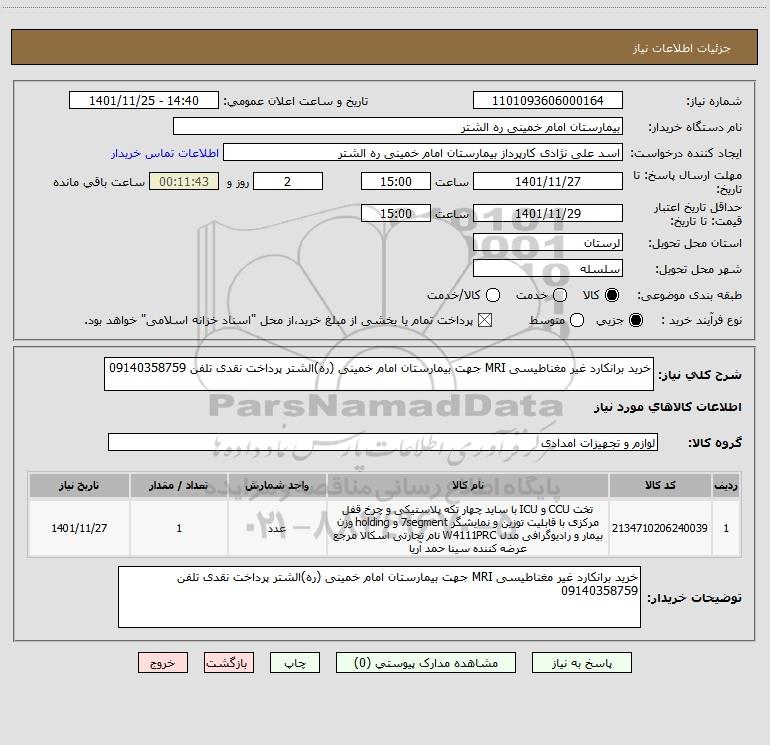770x745 pixels.
Task: Click the پاسخ به نیاز button
Action: point(581,663)
